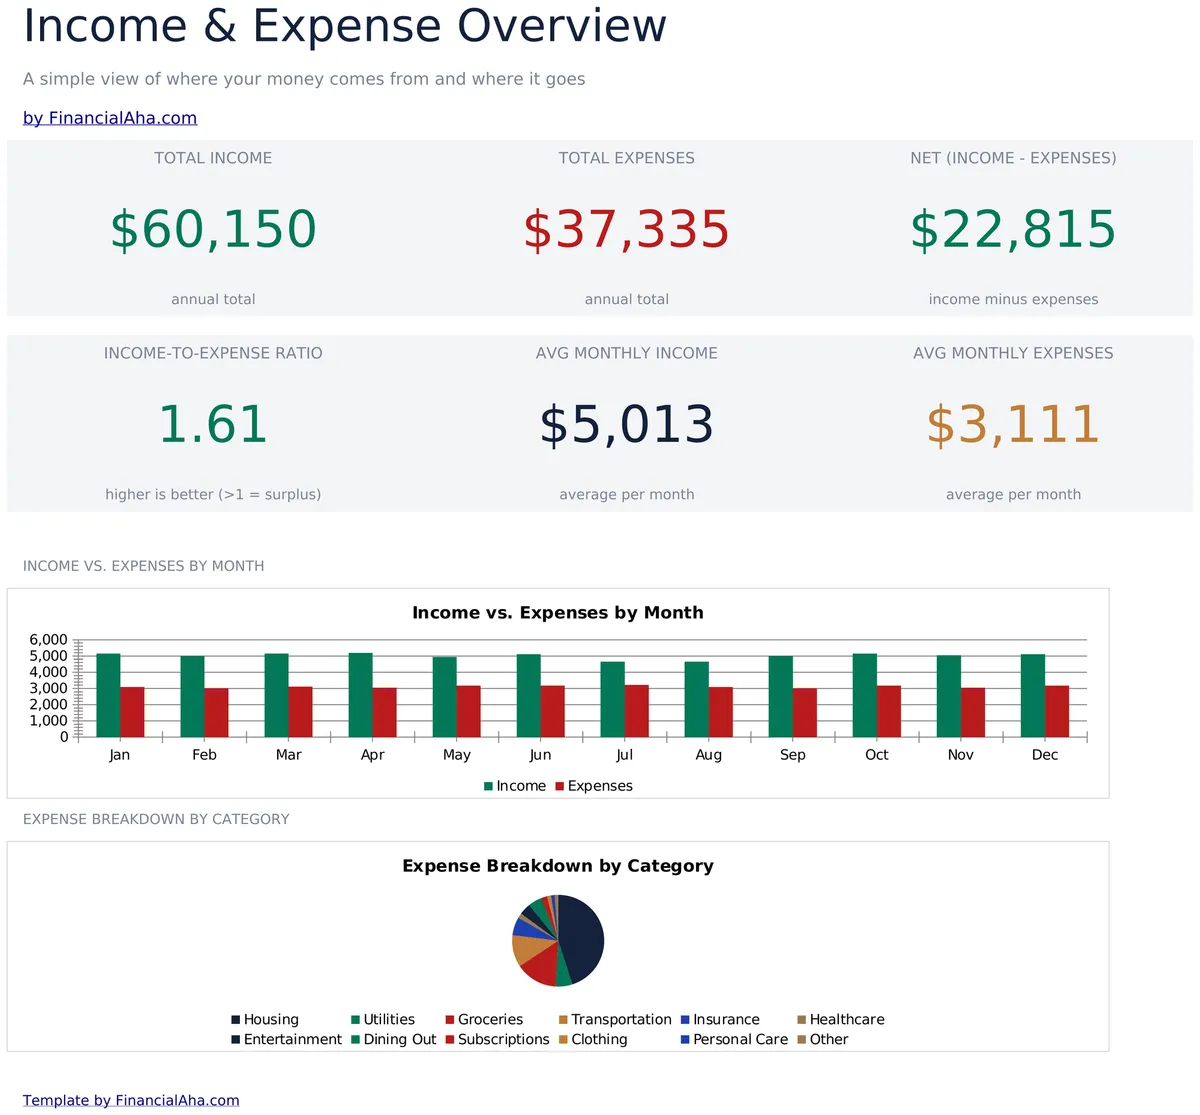Select the January income bar

coord(108,695)
